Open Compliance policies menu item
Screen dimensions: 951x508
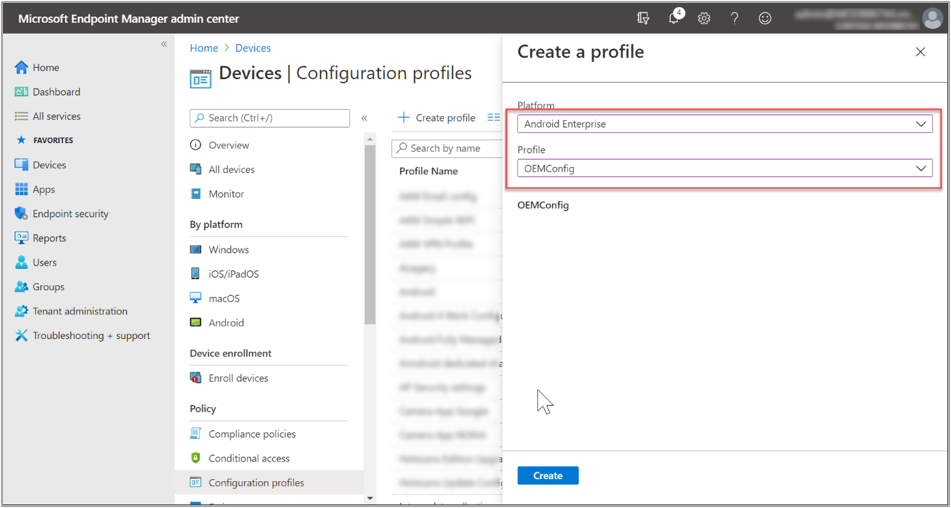click(x=251, y=434)
